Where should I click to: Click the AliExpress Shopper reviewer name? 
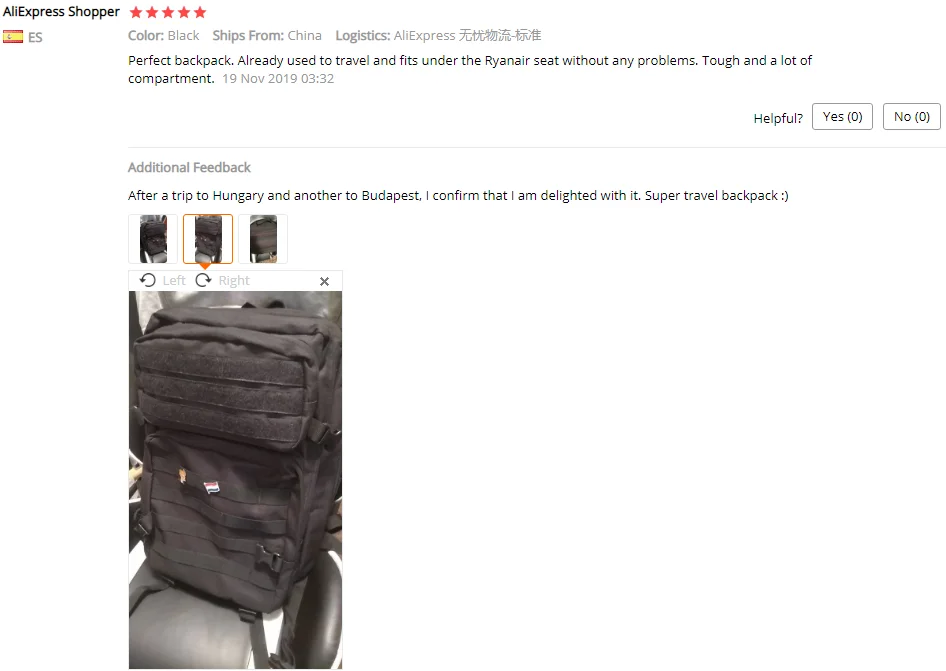[x=62, y=12]
